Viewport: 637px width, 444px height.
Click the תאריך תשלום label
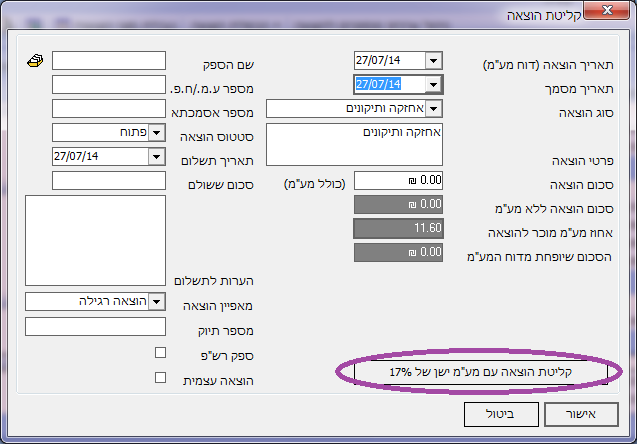pos(217,161)
